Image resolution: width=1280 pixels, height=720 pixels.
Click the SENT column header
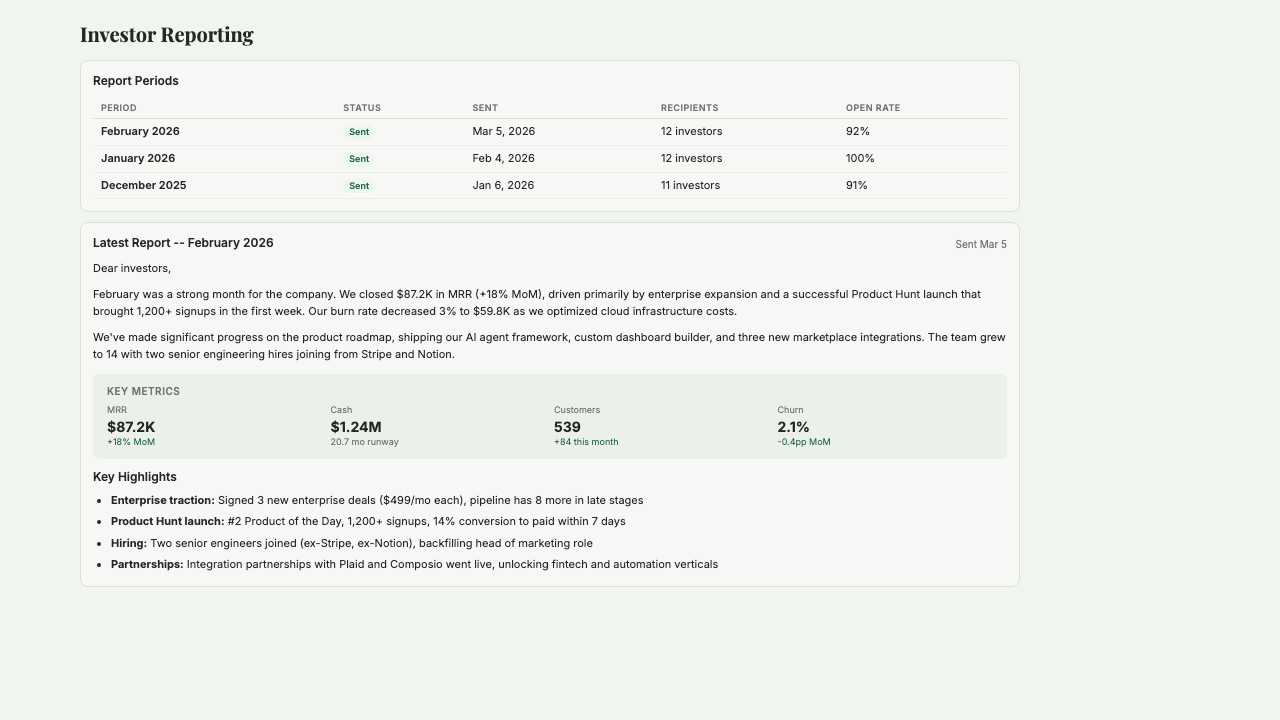pos(483,107)
